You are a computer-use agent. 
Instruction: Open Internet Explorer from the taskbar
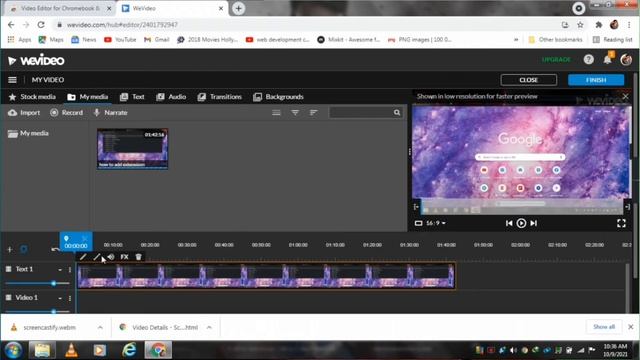pos(129,350)
